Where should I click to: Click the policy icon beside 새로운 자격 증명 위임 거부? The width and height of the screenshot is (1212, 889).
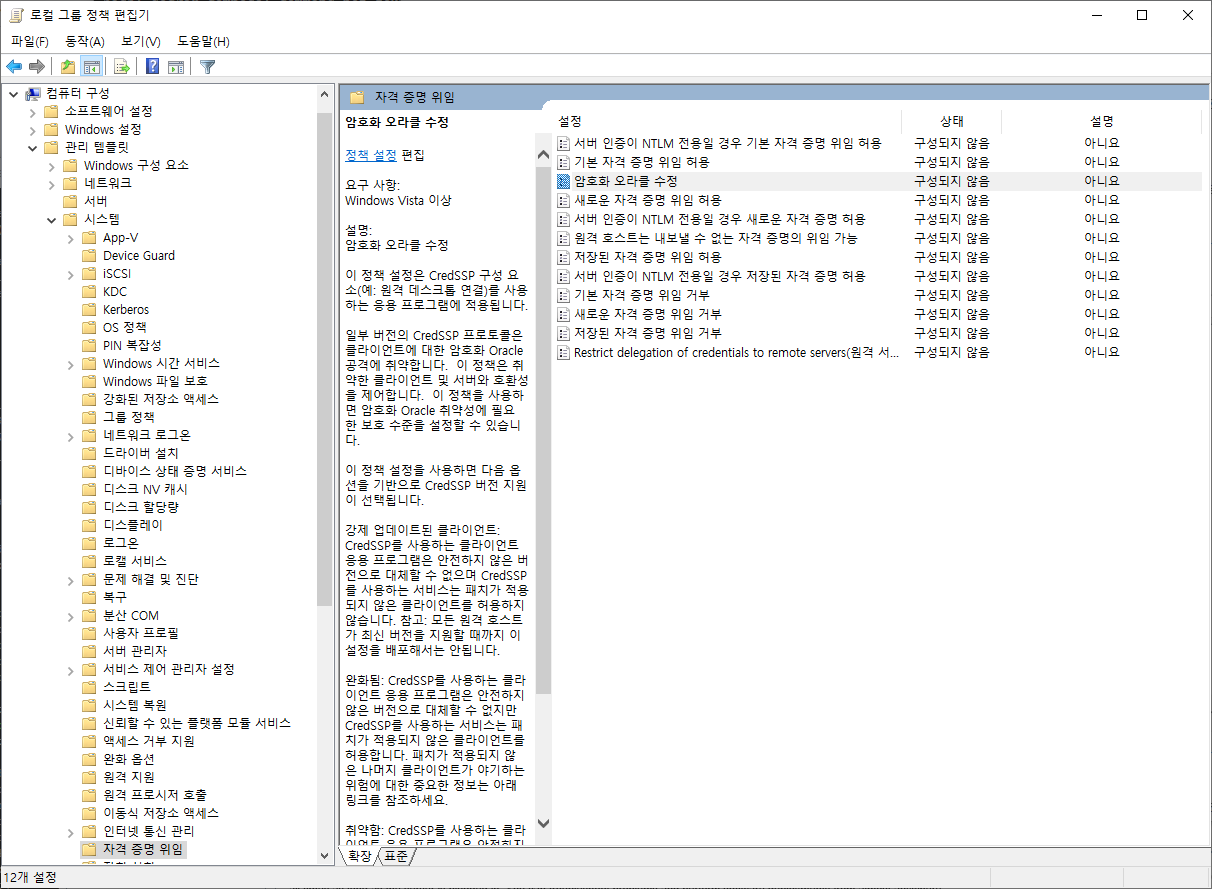564,314
